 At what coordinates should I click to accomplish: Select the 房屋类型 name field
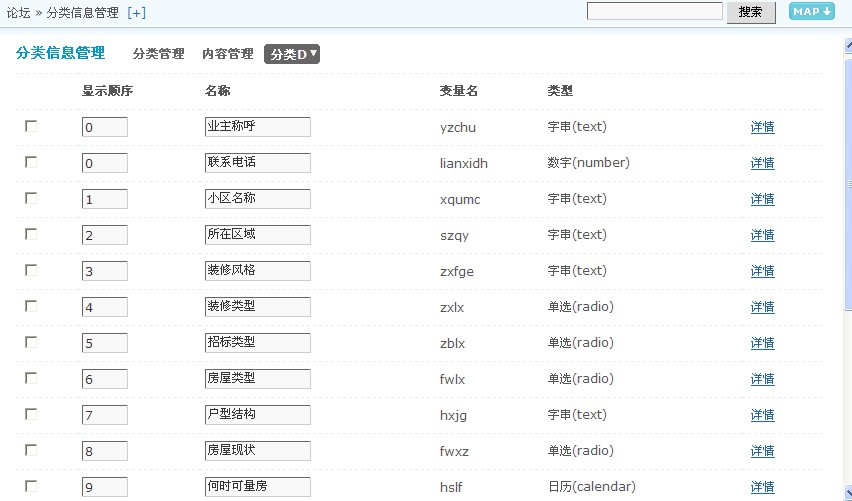click(258, 379)
